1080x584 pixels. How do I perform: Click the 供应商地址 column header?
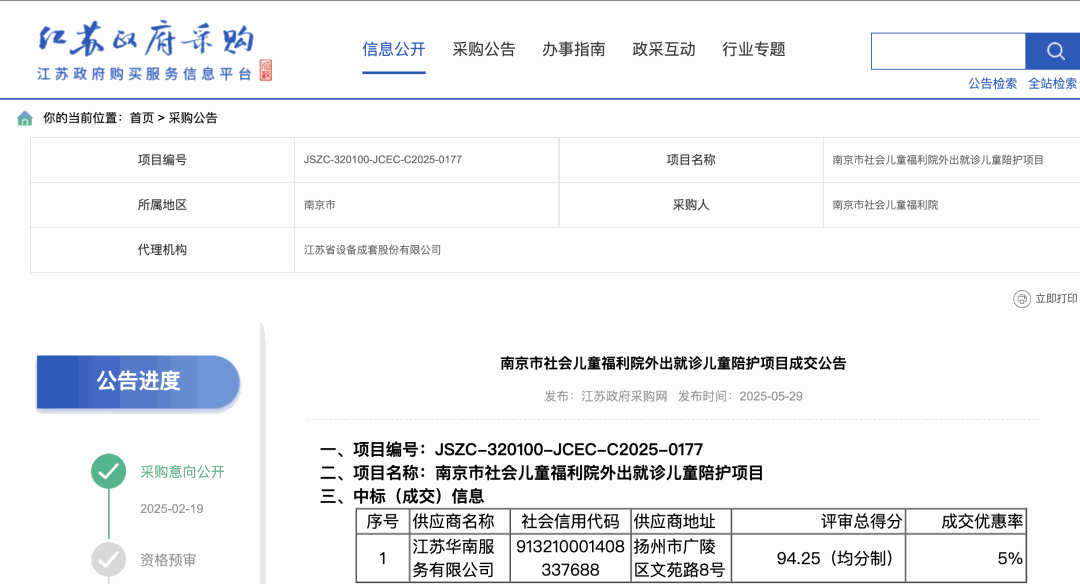pyautogui.click(x=681, y=521)
